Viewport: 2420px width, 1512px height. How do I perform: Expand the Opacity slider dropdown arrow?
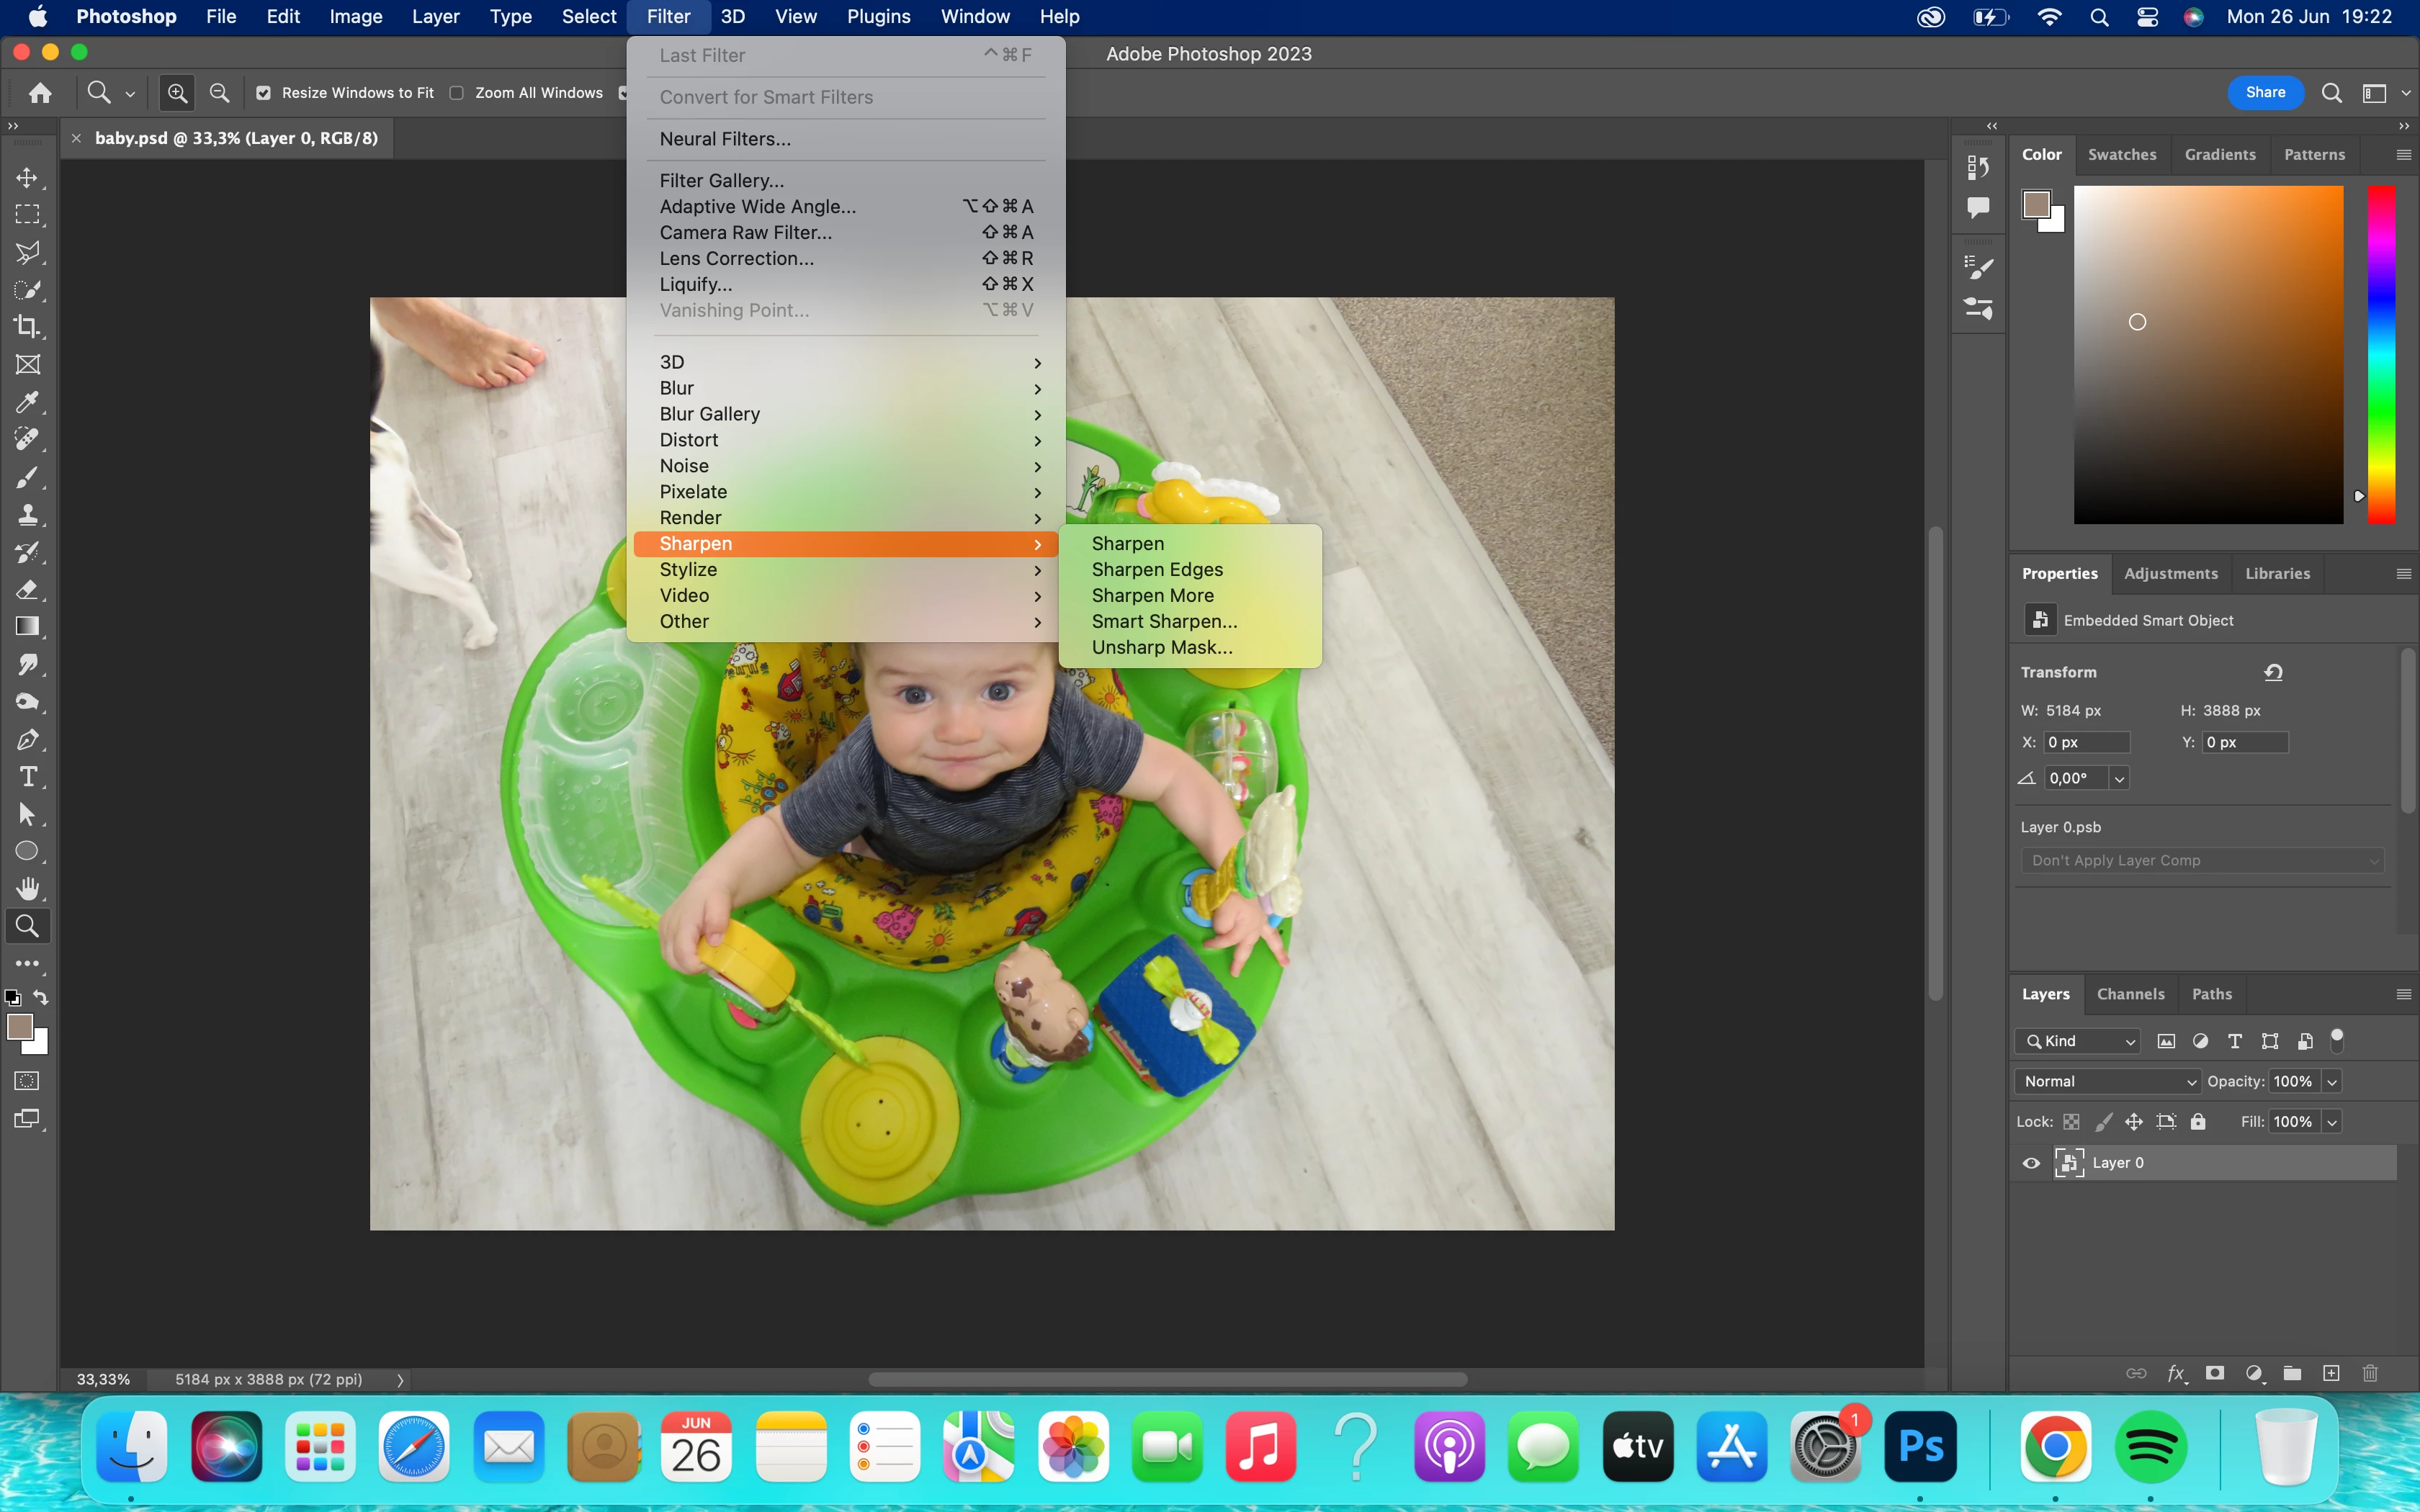[x=2332, y=1082]
